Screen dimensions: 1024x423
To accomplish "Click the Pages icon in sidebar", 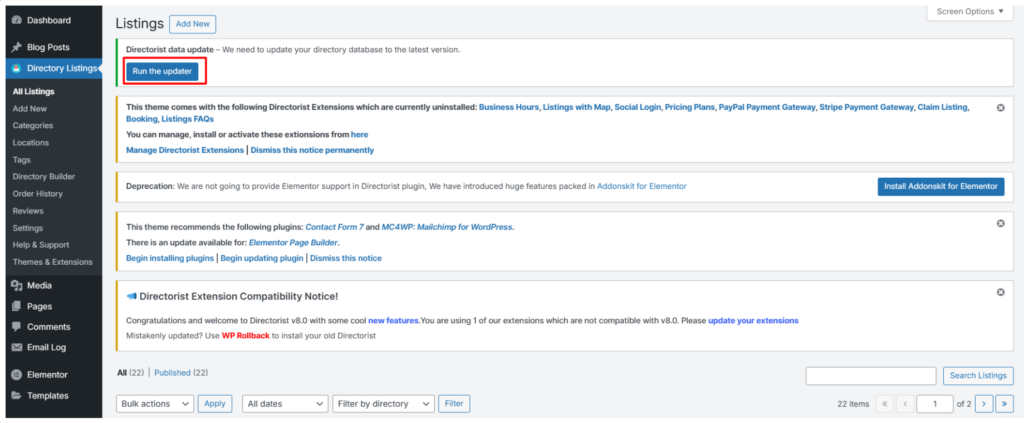I will [16, 306].
